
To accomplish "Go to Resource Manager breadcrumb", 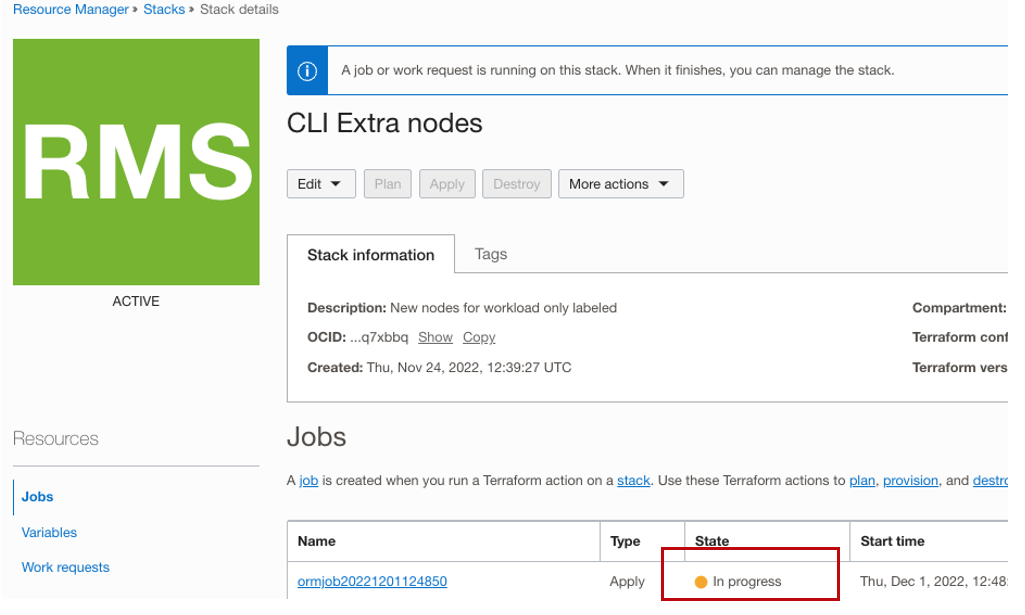I will pyautogui.click(x=71, y=10).
